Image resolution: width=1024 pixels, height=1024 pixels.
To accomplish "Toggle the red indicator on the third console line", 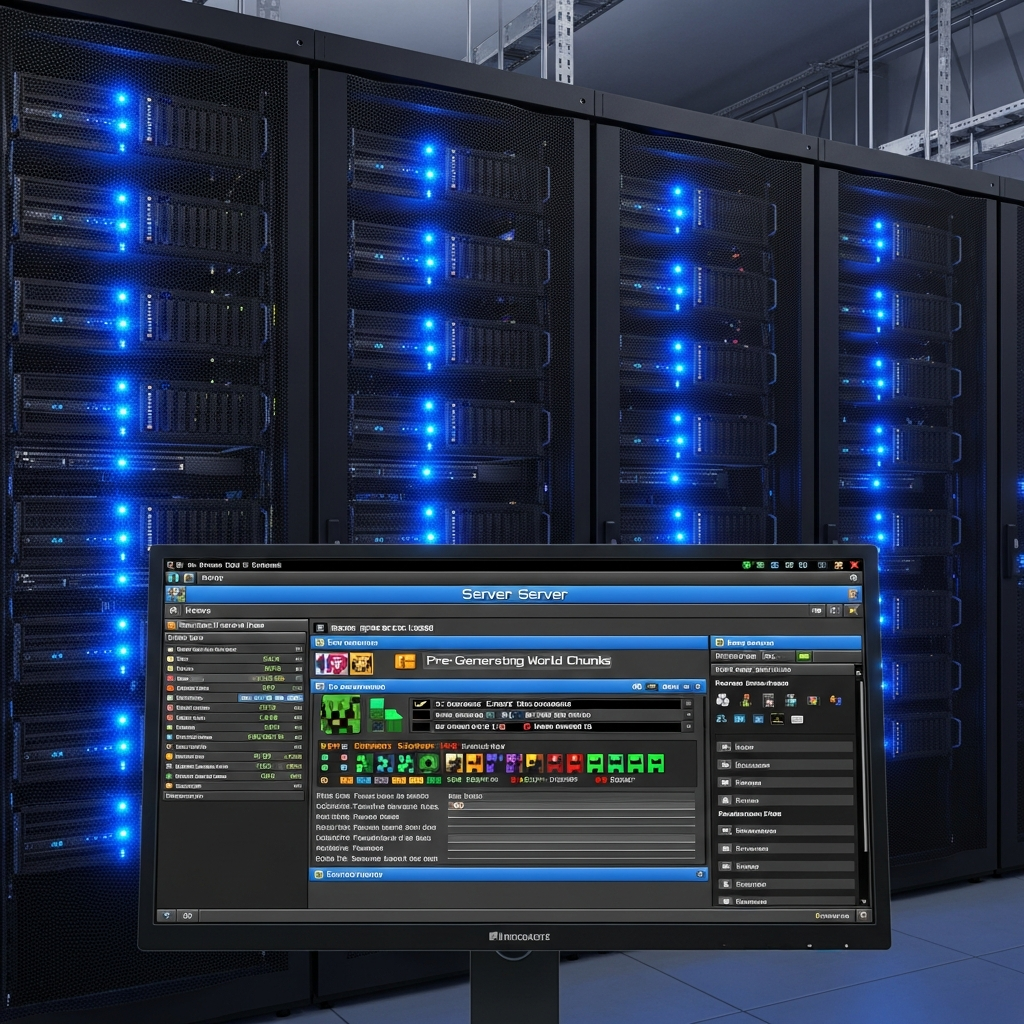I will [x=528, y=727].
